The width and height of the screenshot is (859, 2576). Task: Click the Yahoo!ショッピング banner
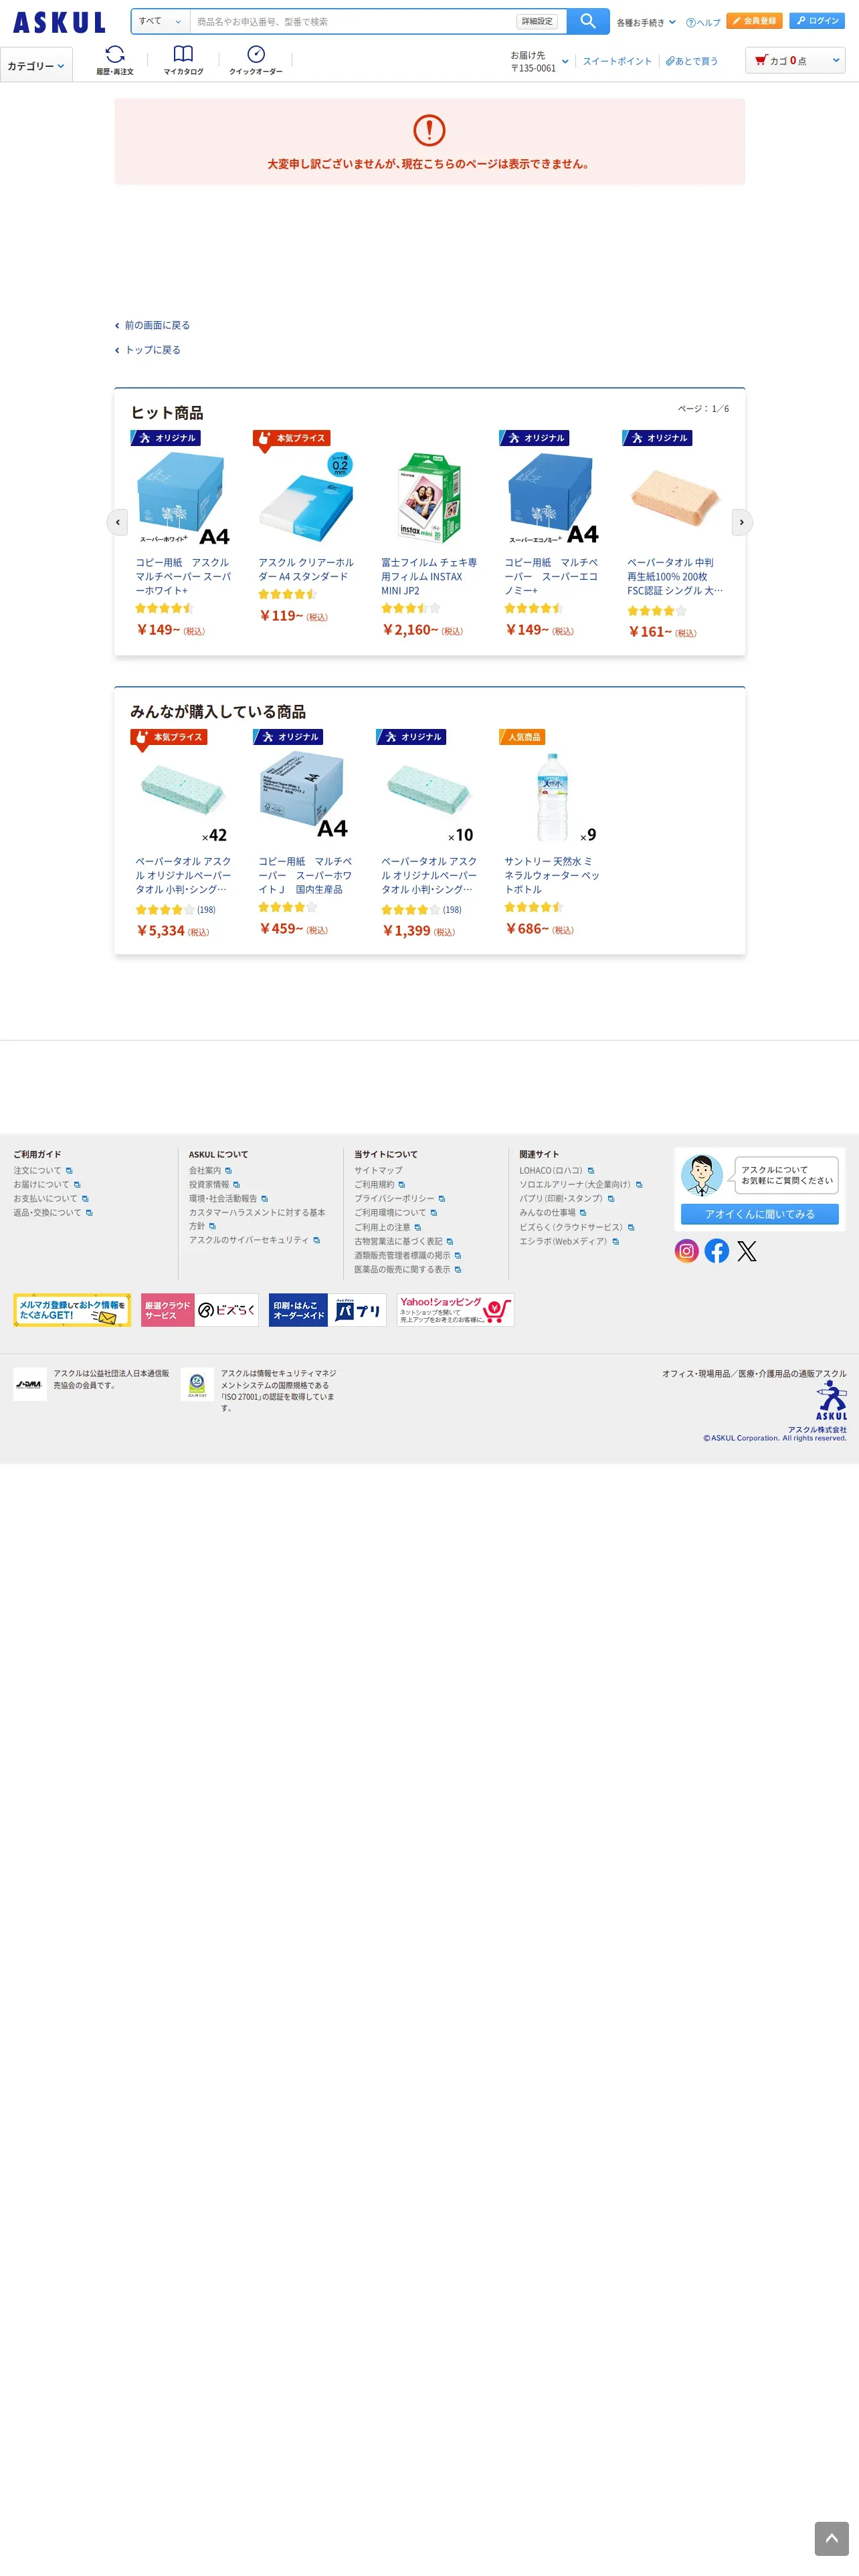click(x=455, y=1310)
